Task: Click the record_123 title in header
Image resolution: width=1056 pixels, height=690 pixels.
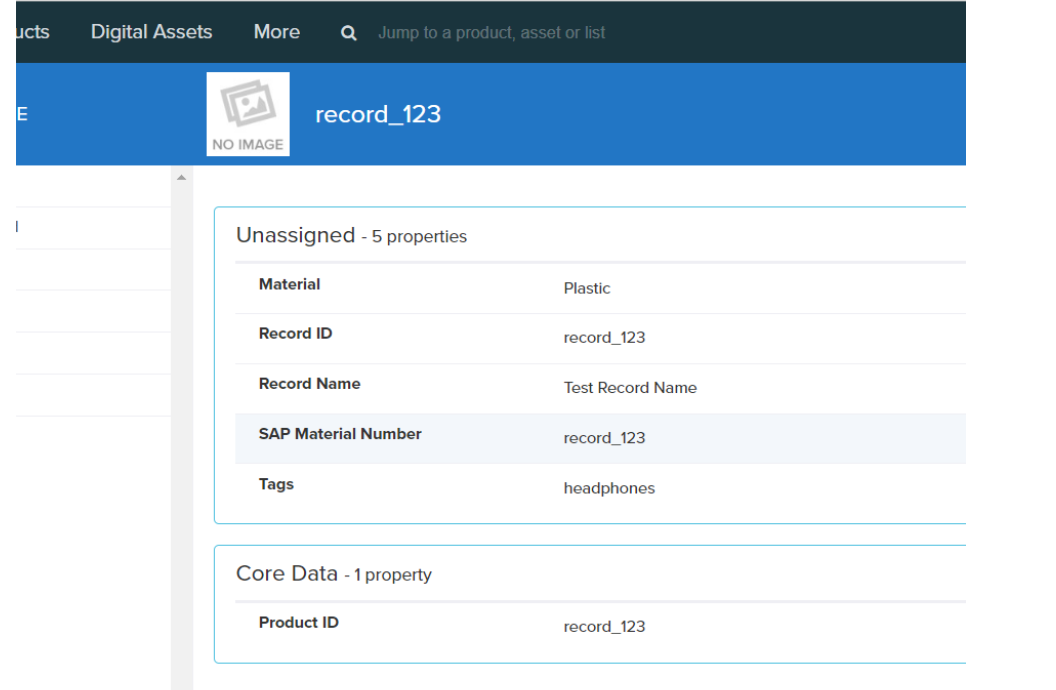Action: click(378, 114)
